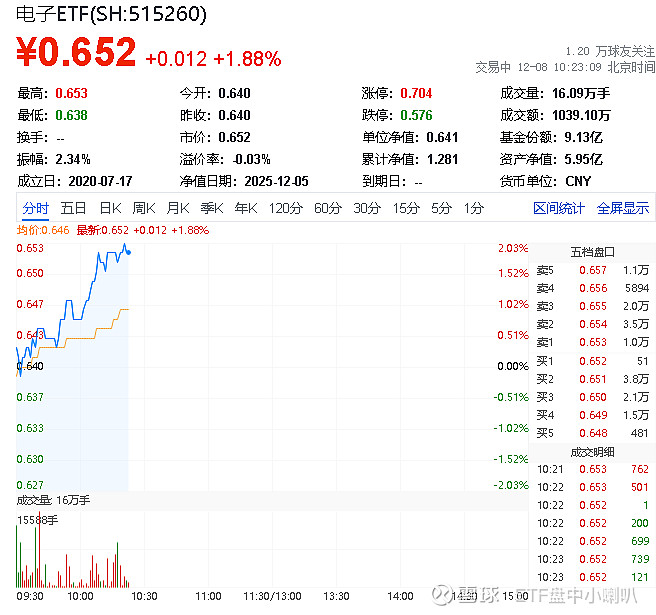Click the 成交明细 trade details header
This screenshot has height=615, width=656.
coord(592,452)
